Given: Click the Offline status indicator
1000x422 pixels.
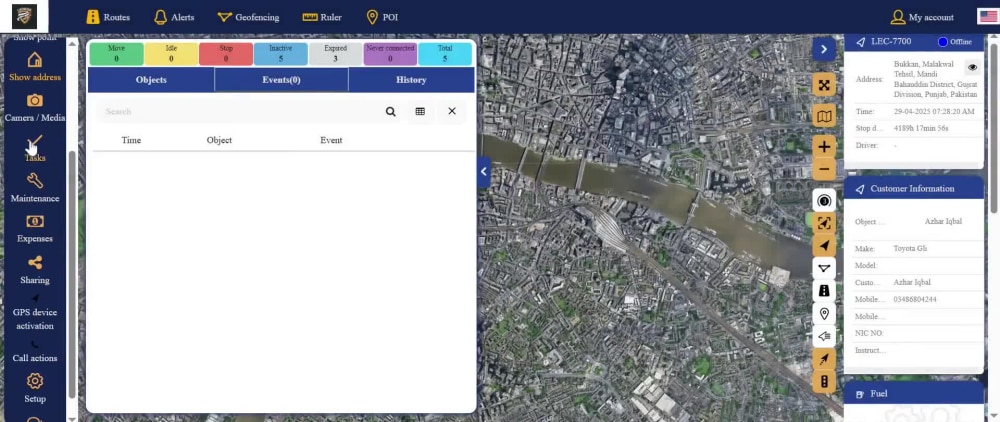Looking at the screenshot, I should [955, 42].
